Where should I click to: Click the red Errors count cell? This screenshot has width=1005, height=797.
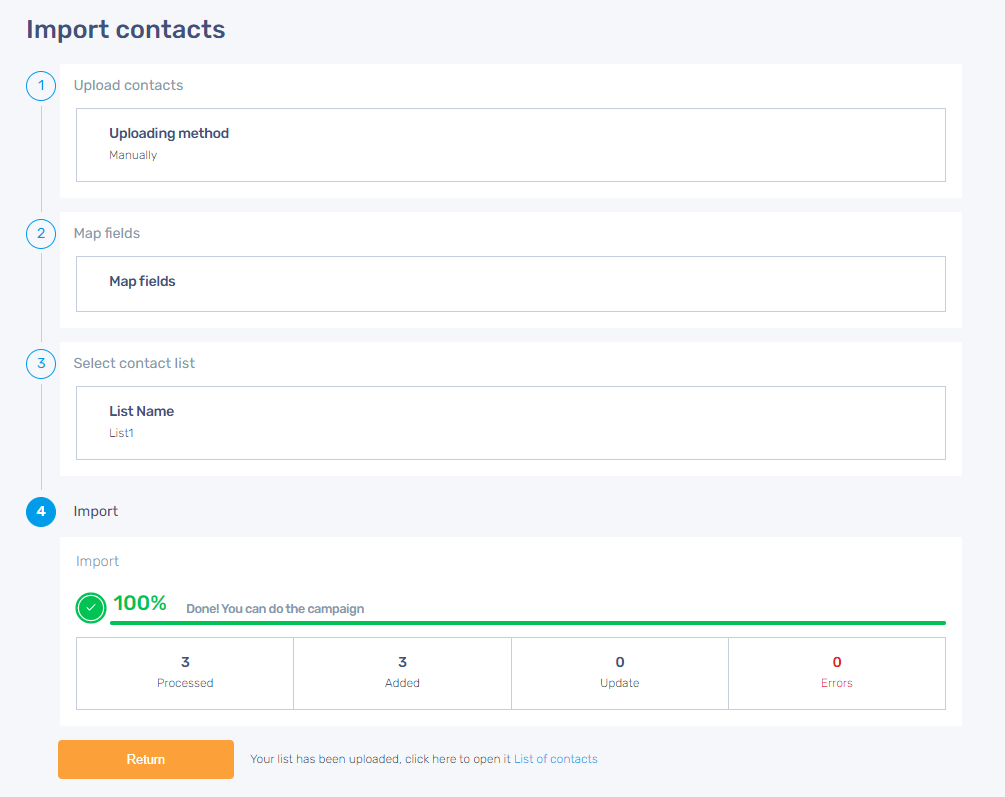click(x=837, y=673)
